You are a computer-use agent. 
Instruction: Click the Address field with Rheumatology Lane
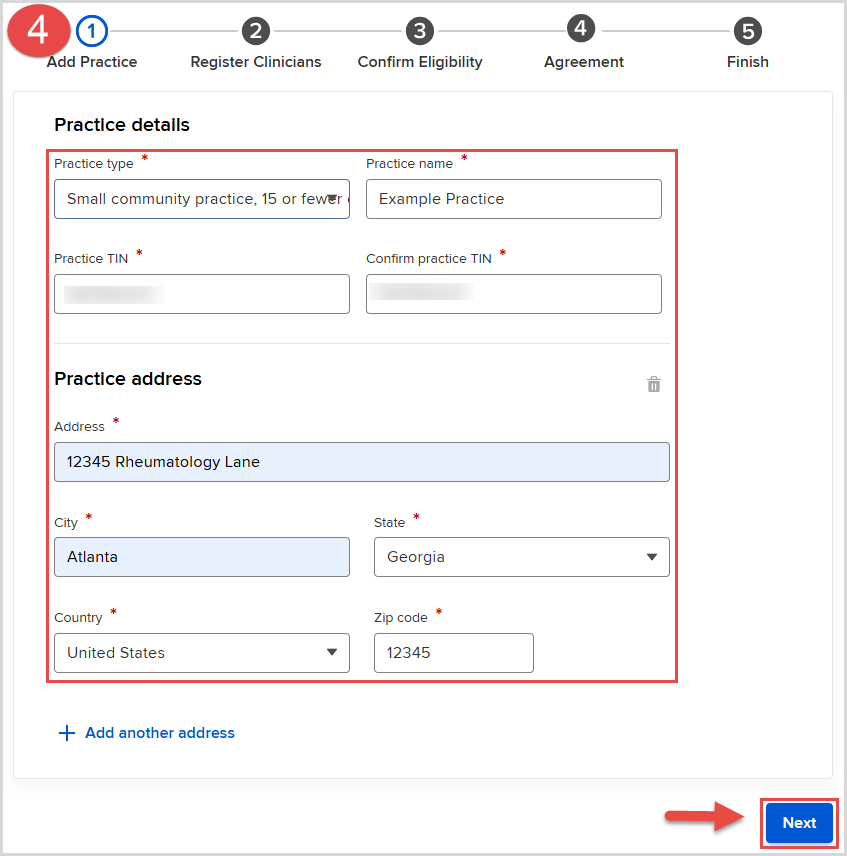click(362, 462)
